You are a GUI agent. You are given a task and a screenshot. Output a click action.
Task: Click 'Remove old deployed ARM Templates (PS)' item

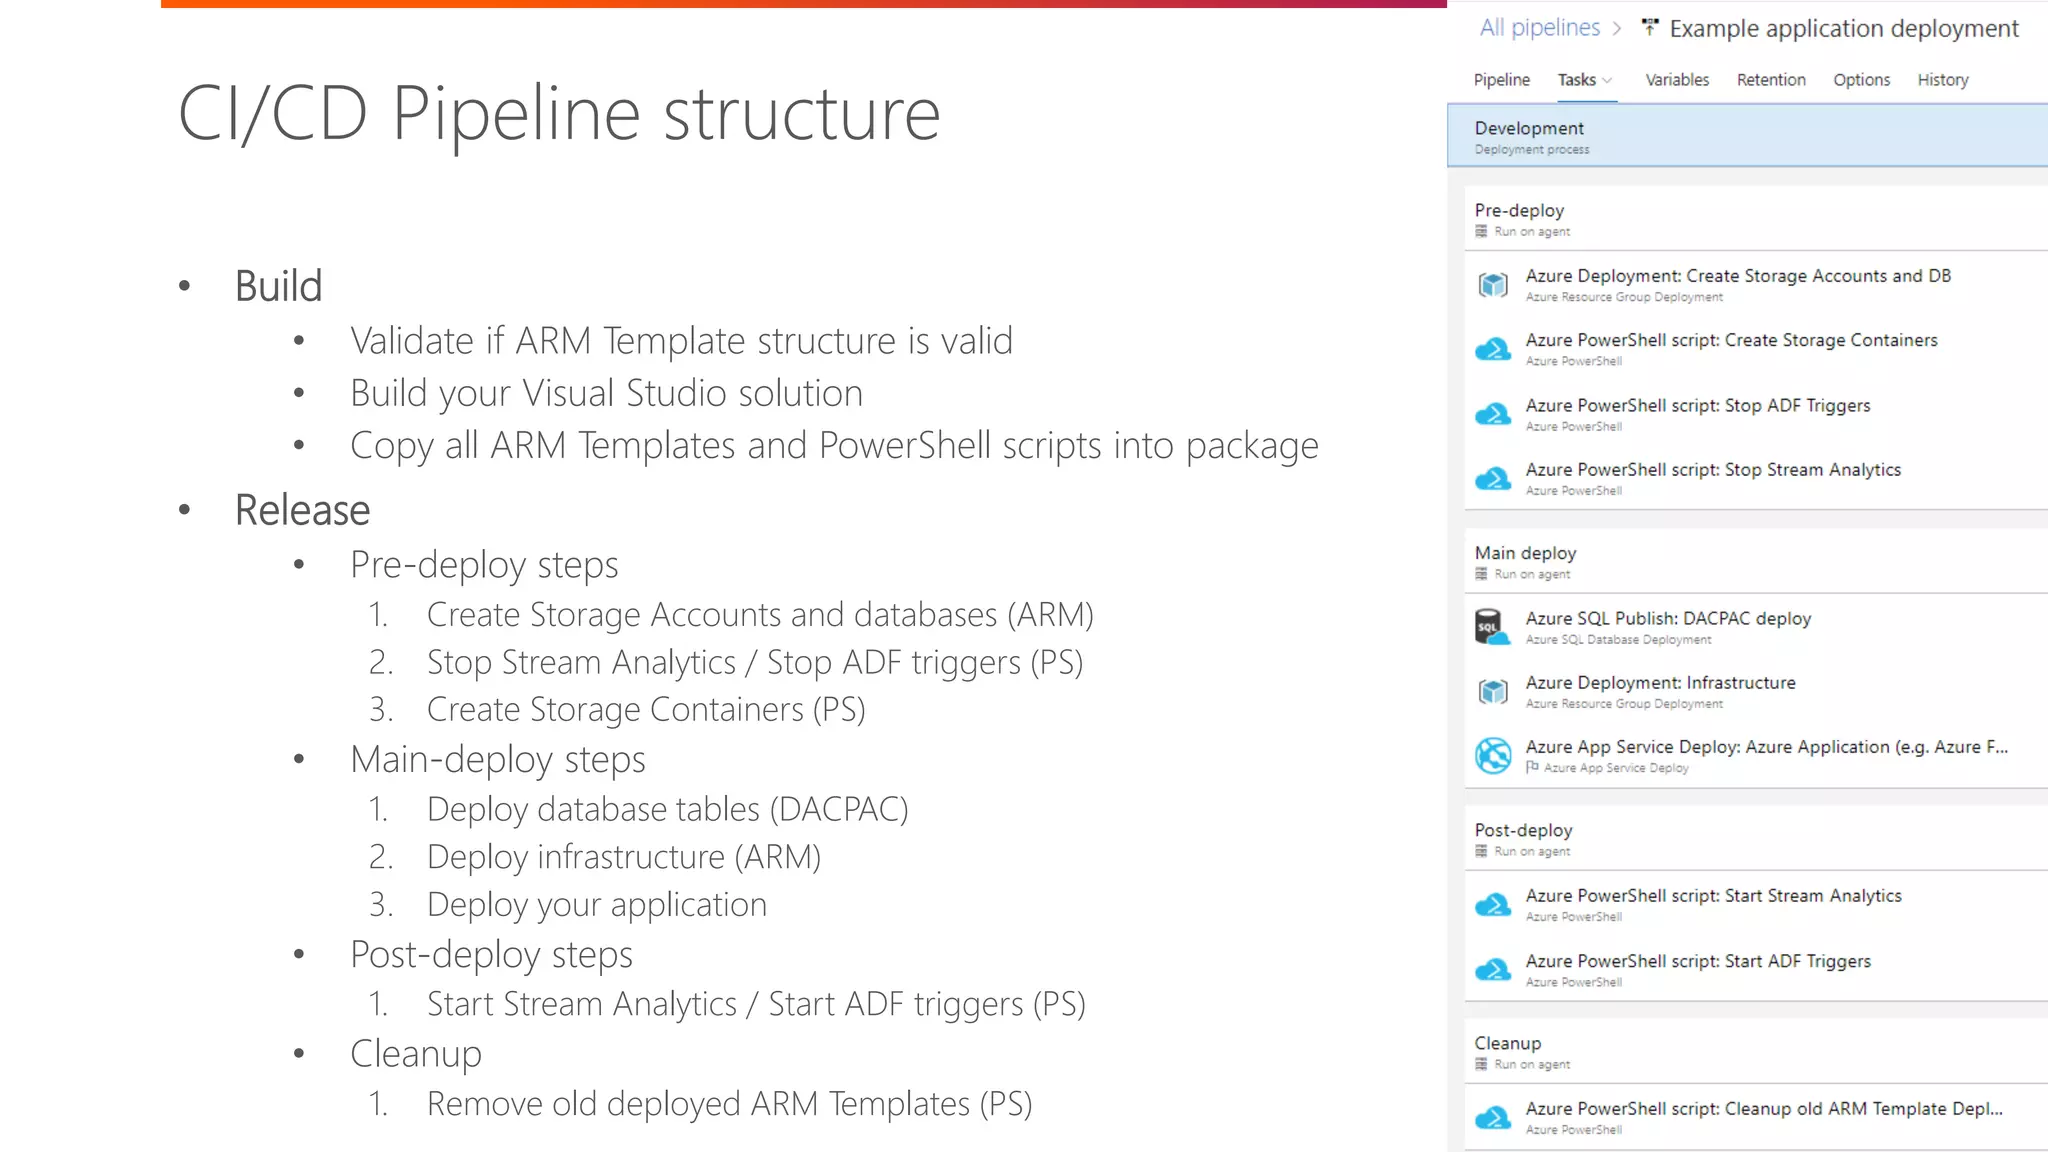(729, 1104)
